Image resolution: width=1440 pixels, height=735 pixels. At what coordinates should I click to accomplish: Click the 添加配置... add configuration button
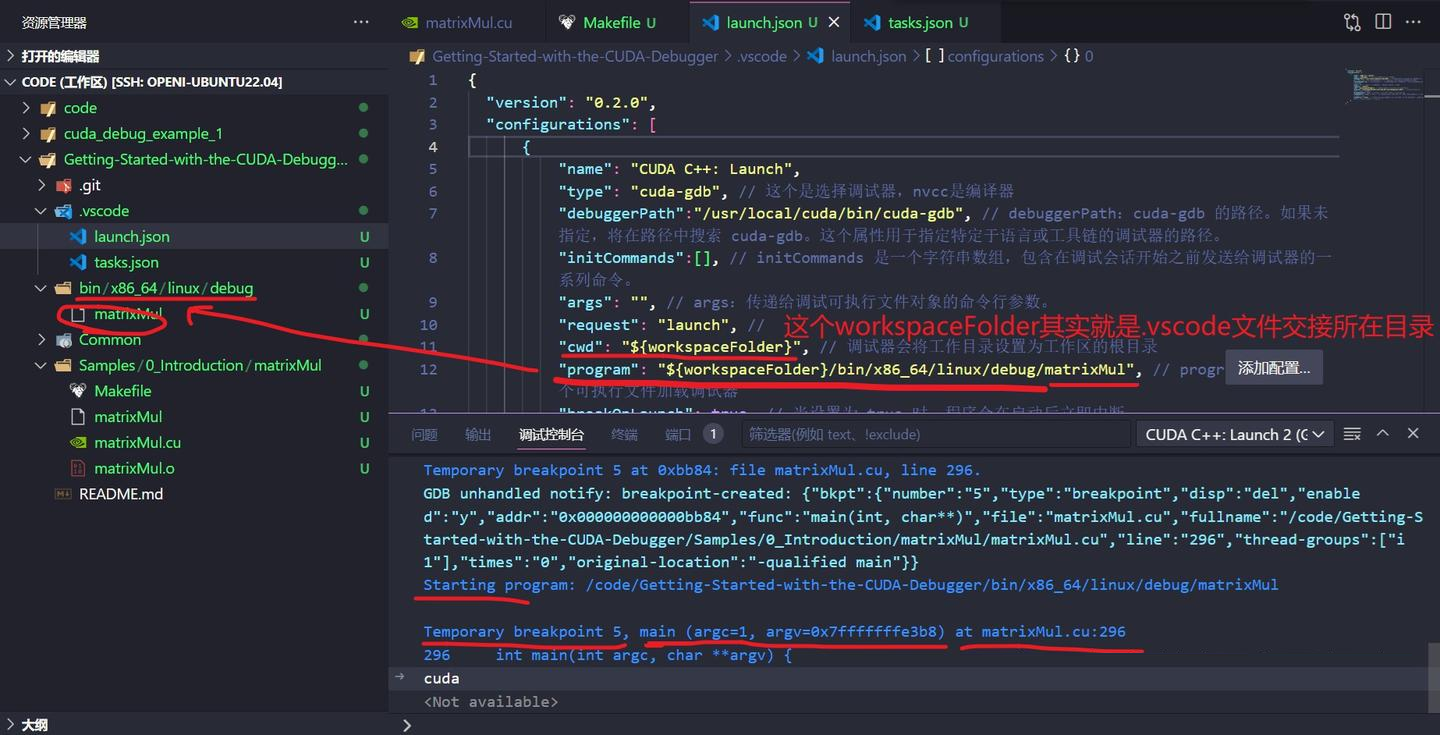[1273, 368]
